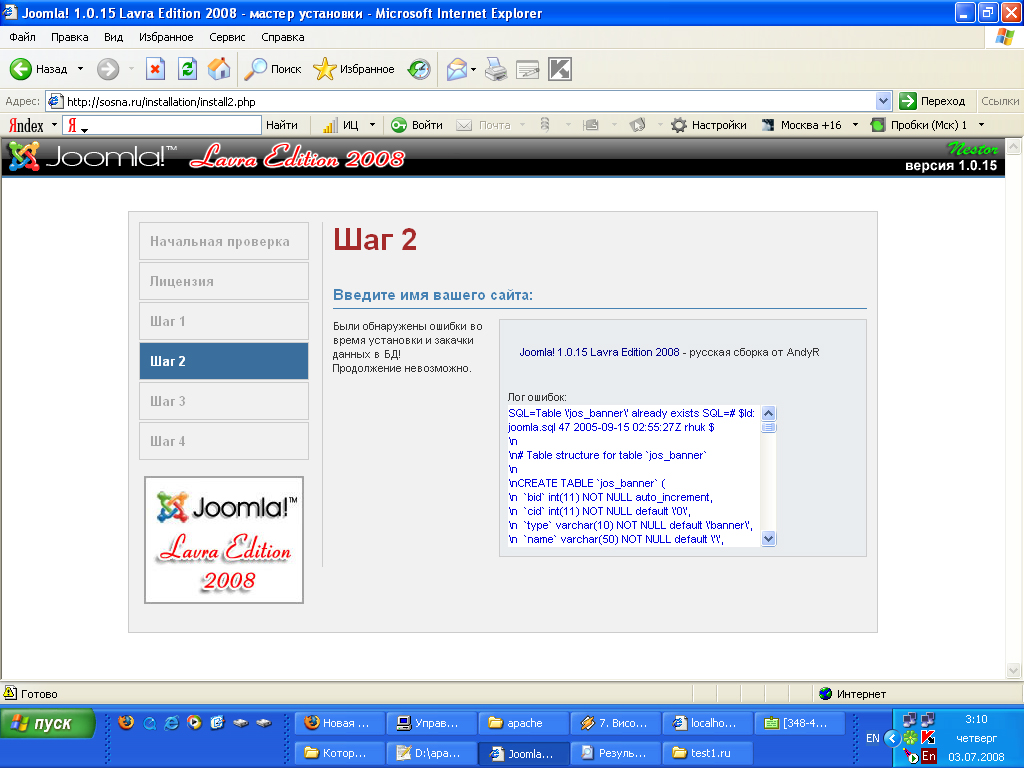Click the Joomla! logo in the page header
The width and height of the screenshot is (1024, 768).
coord(91,157)
